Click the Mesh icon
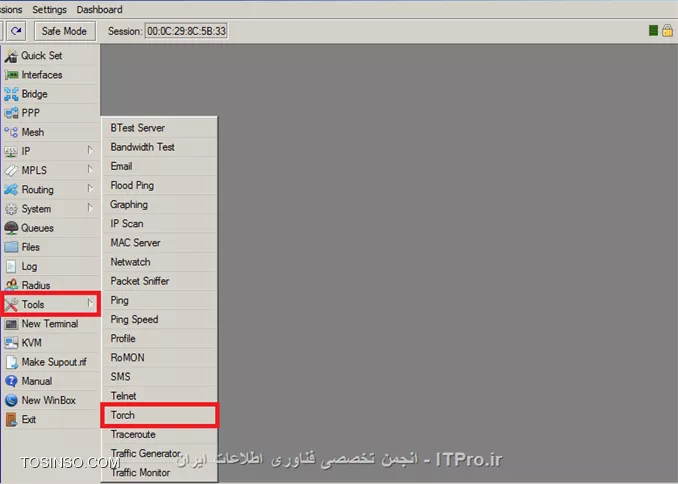678x484 pixels. click(x=11, y=132)
